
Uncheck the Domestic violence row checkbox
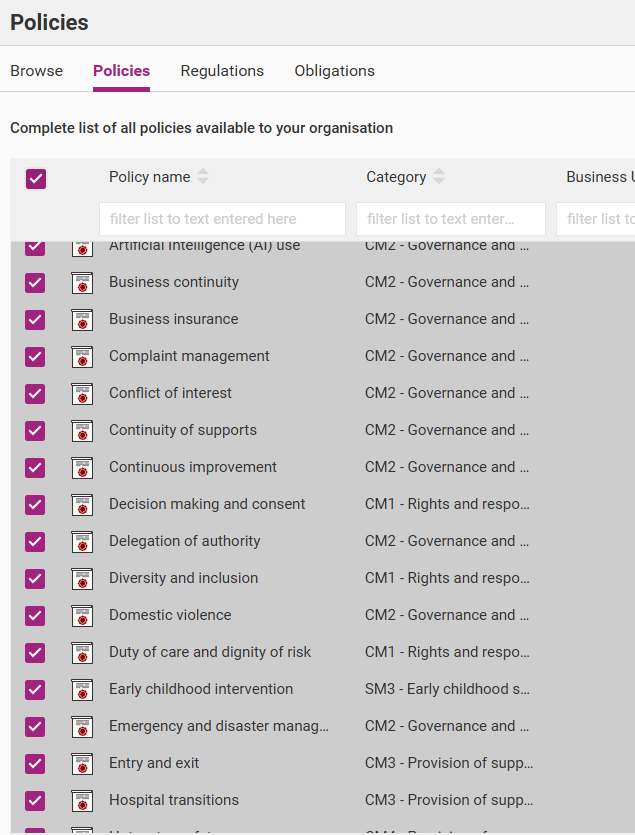(x=35, y=616)
